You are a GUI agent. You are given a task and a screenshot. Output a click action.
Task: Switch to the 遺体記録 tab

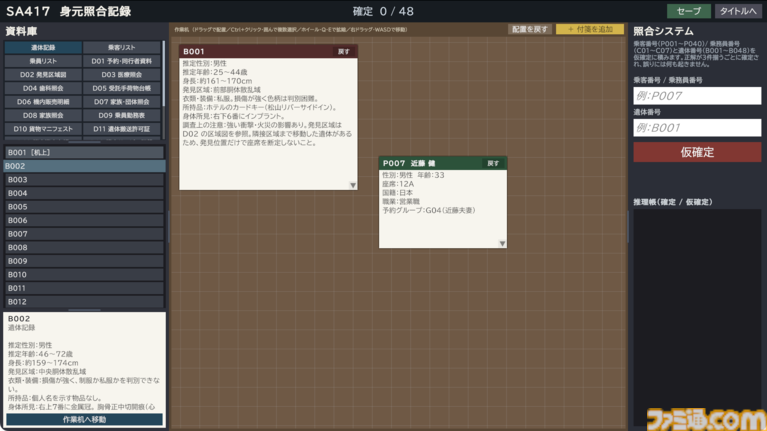click(43, 47)
